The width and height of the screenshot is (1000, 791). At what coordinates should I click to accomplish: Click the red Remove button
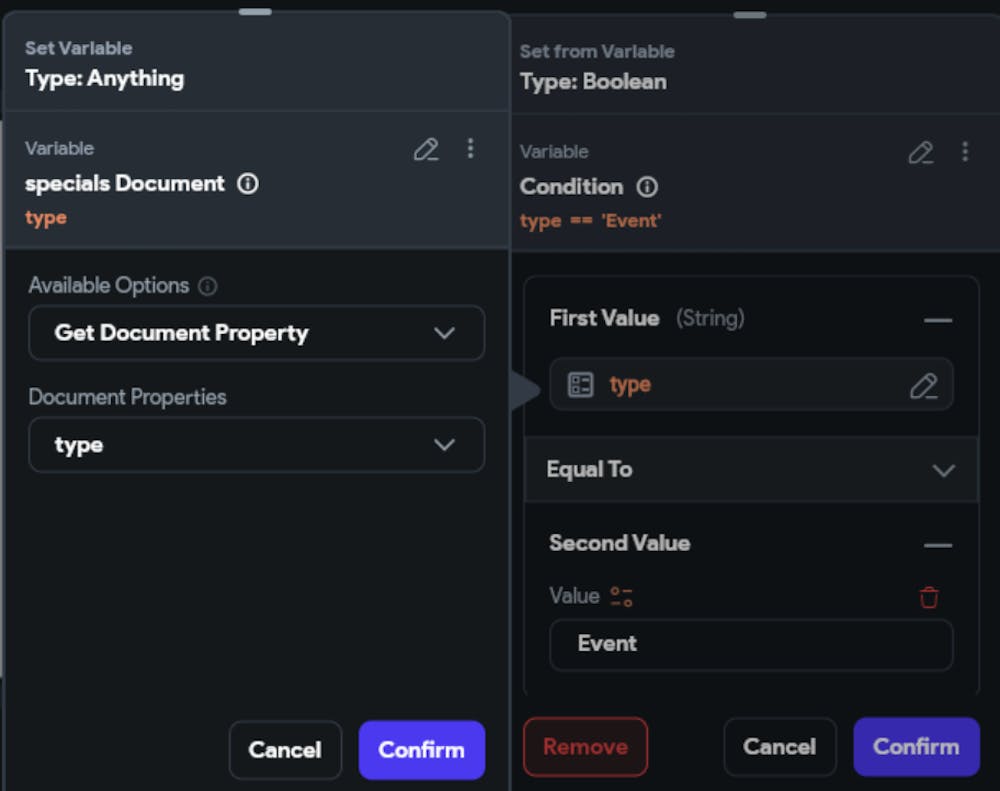point(585,747)
